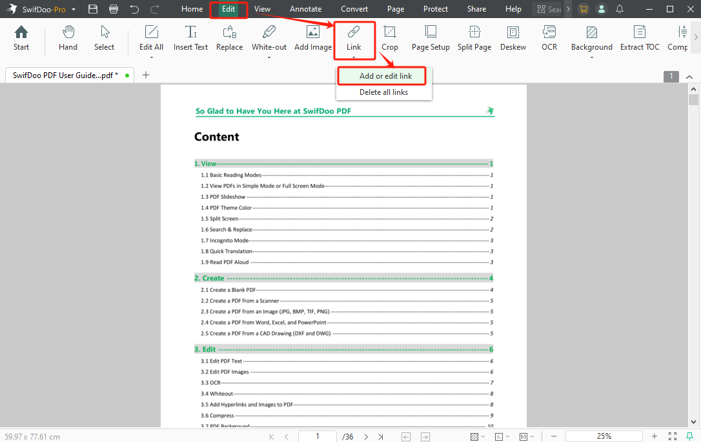The width and height of the screenshot is (701, 442).
Task: Pick the White-out tool
Action: click(x=269, y=38)
